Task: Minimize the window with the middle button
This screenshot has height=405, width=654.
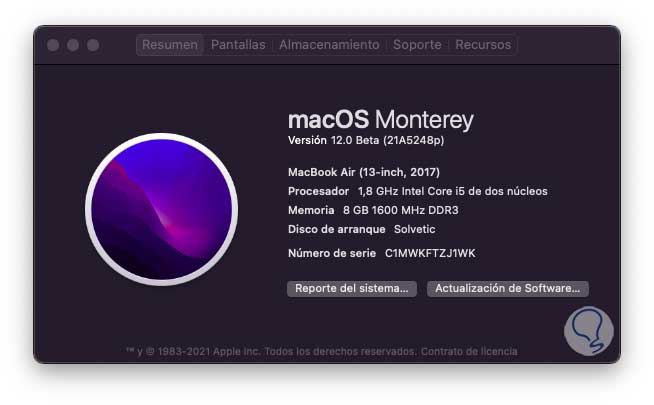Action: [73, 45]
